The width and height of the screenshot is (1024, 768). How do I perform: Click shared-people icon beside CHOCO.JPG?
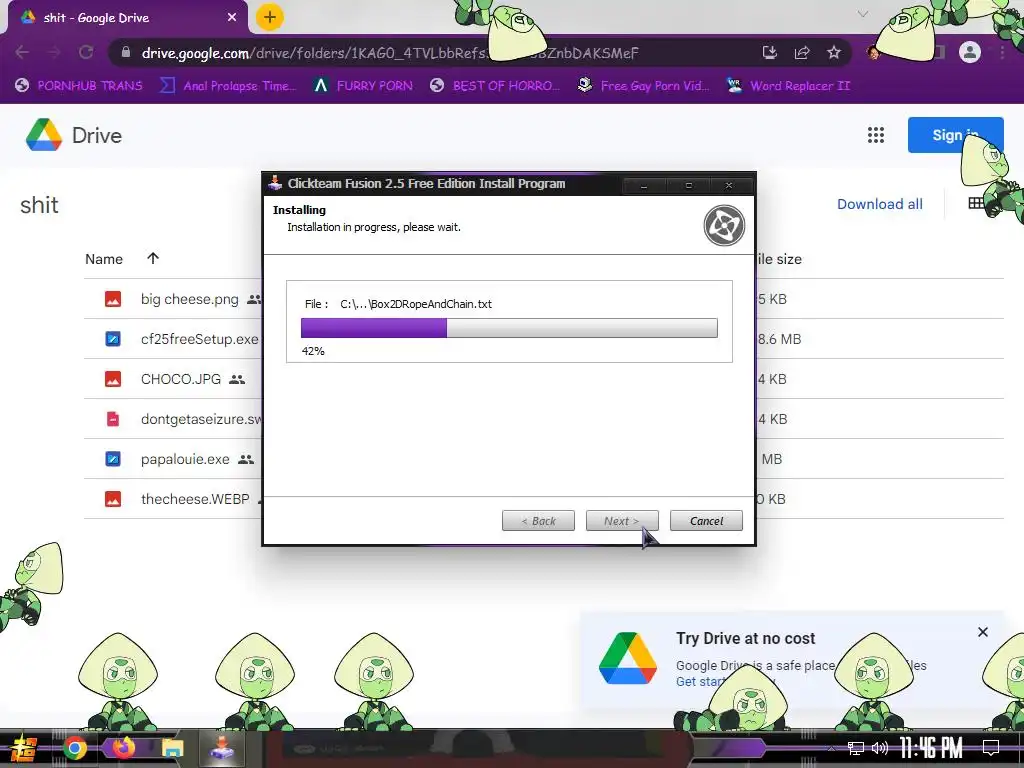pyautogui.click(x=237, y=379)
